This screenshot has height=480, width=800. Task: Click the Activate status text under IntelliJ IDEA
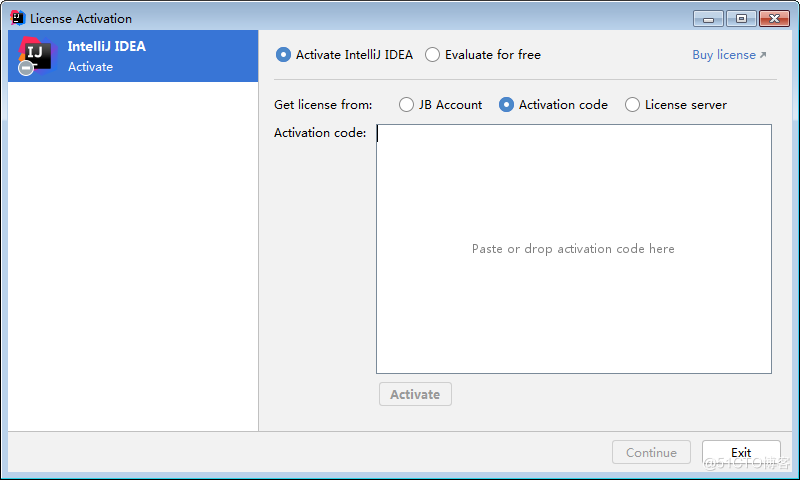click(x=90, y=67)
